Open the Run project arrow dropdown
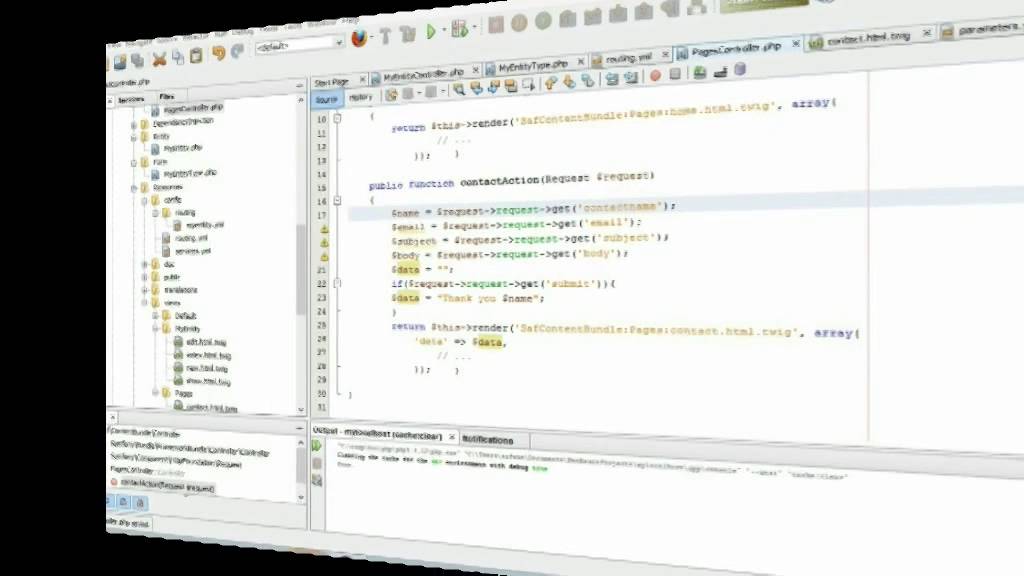The height and width of the screenshot is (576, 1024). pos(443,30)
